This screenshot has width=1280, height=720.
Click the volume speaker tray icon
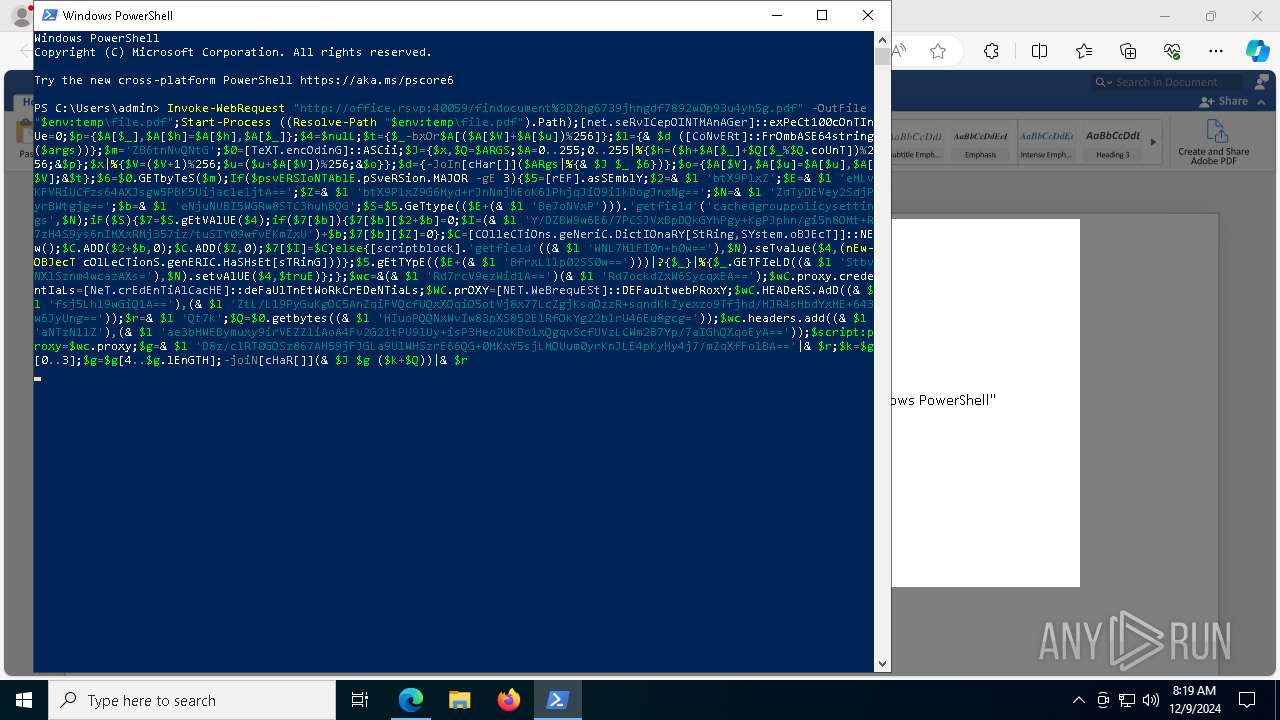click(x=1151, y=700)
